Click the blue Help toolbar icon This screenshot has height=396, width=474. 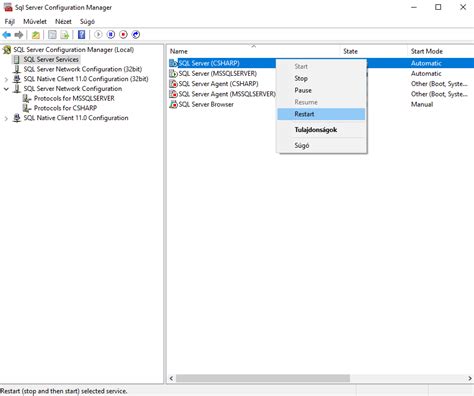coord(81,35)
